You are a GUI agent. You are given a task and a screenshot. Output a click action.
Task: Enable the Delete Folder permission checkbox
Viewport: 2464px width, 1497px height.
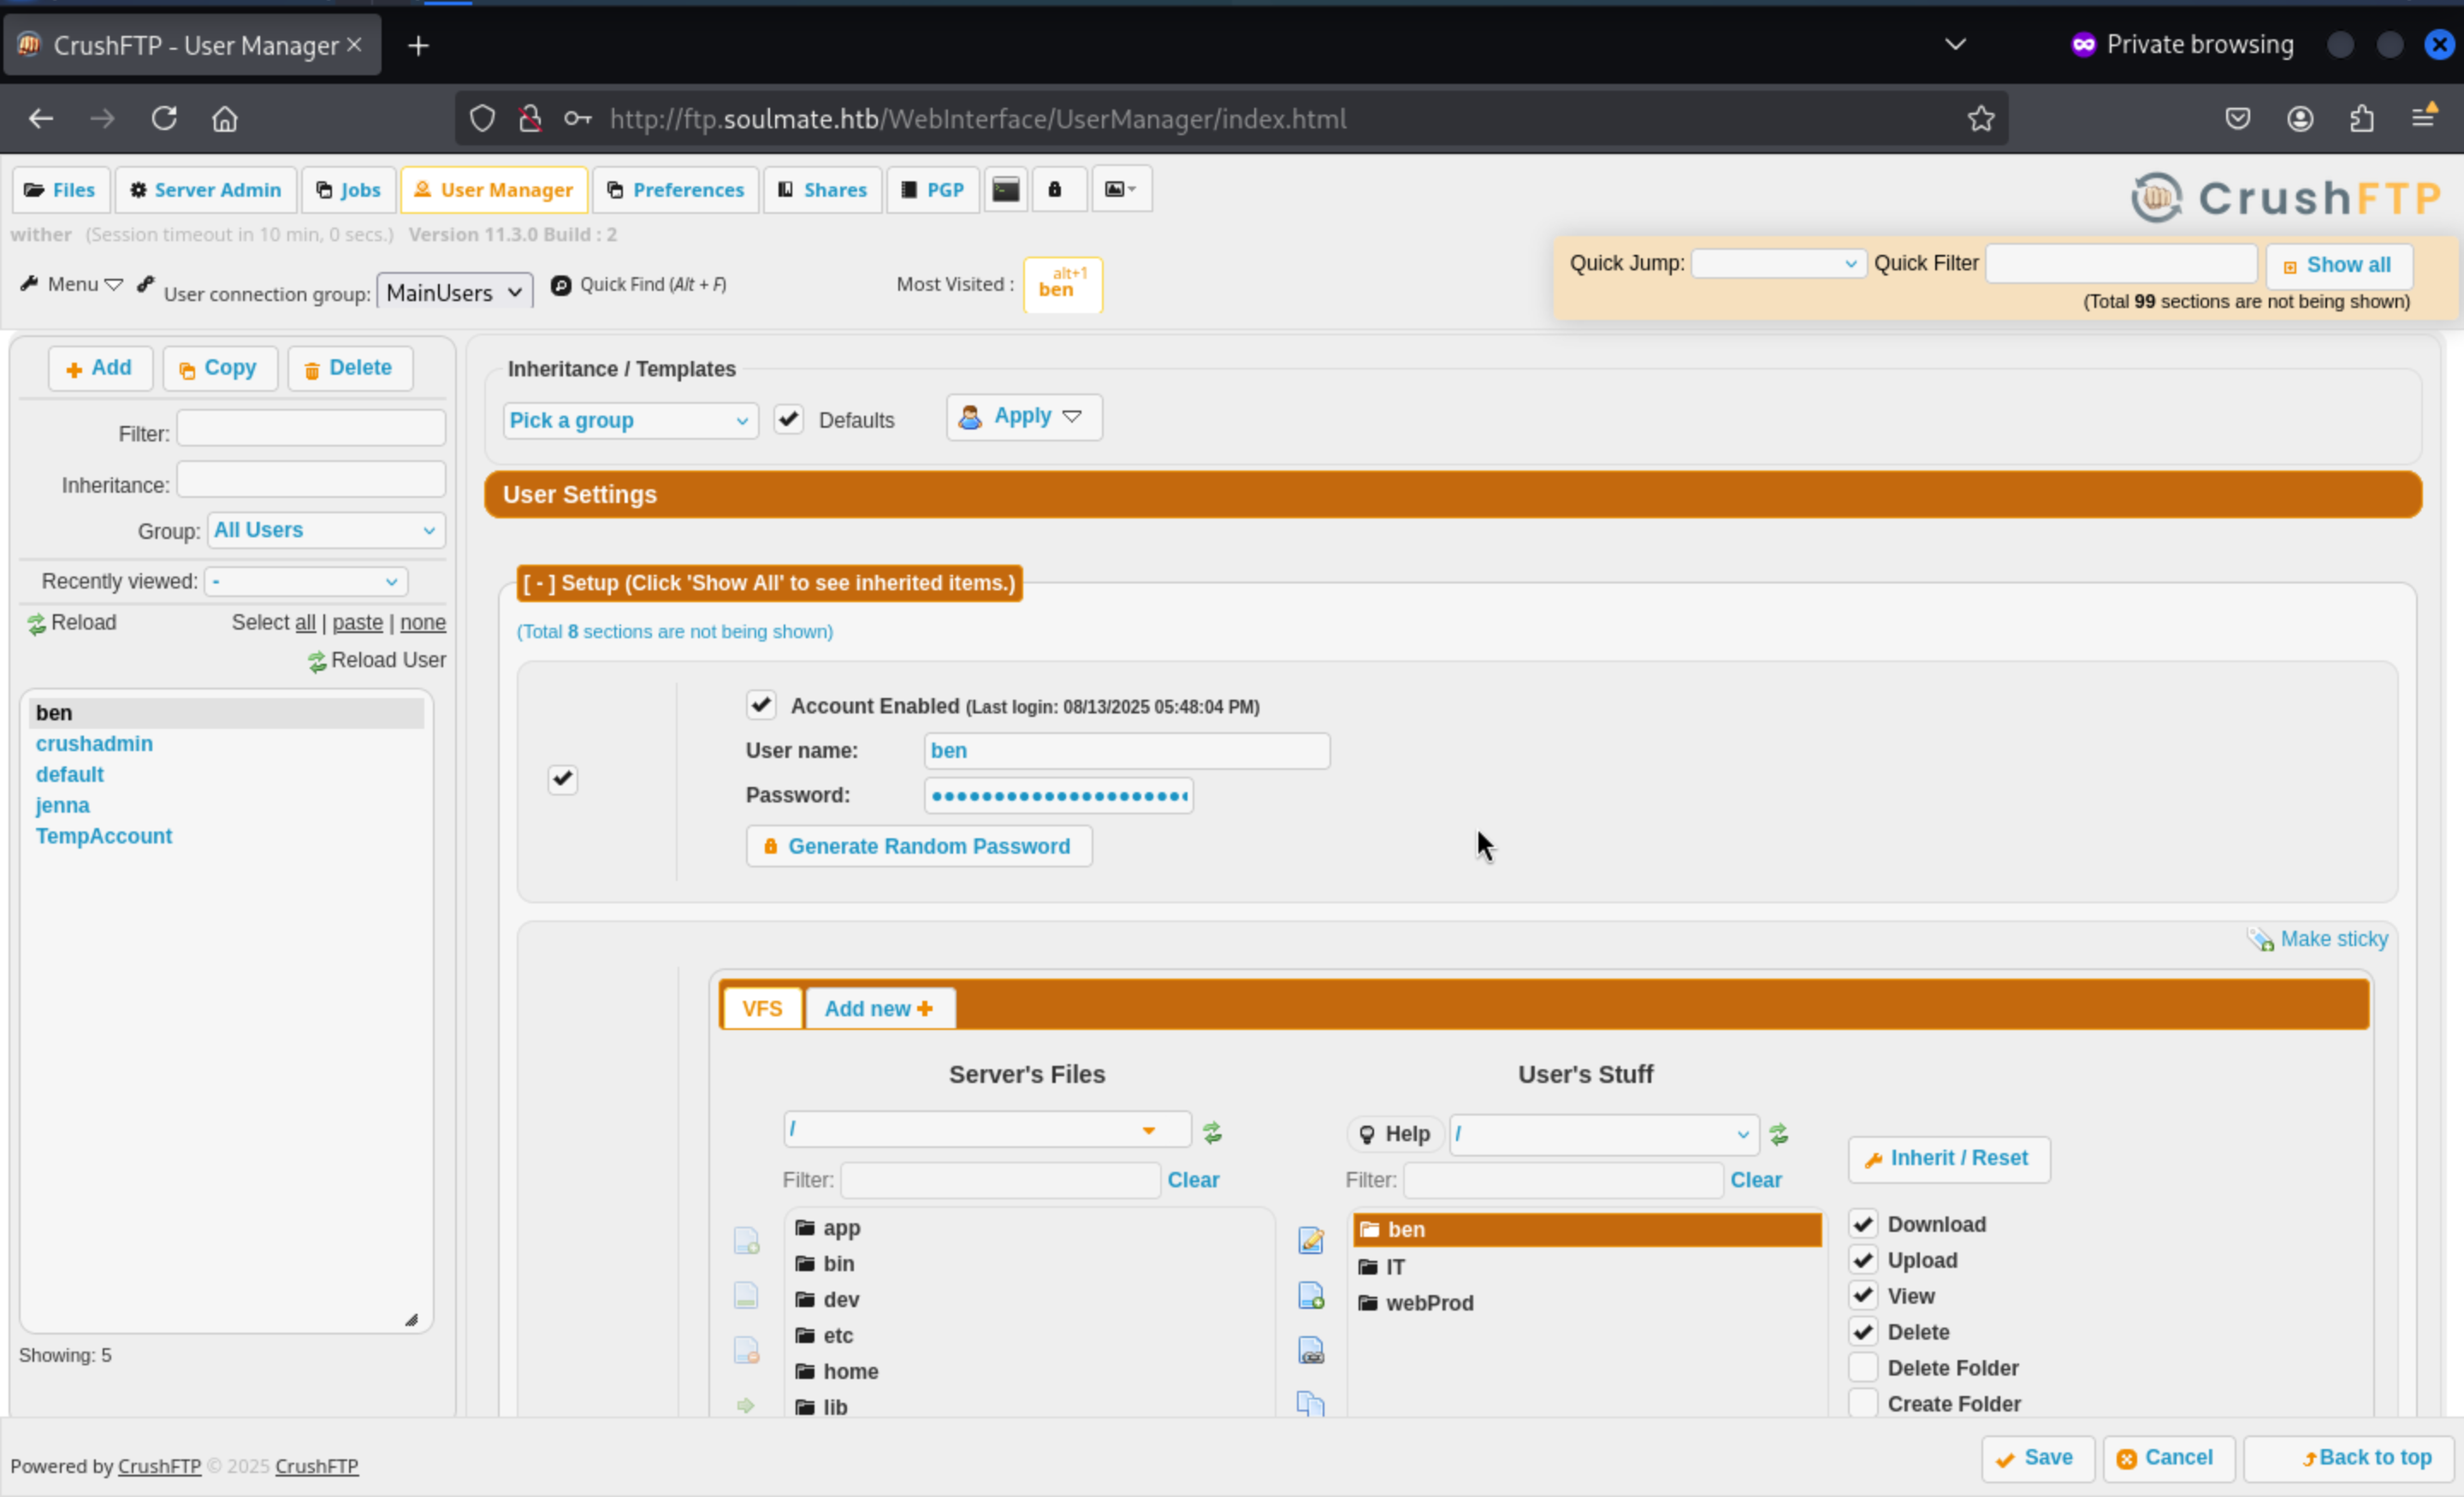click(x=1862, y=1367)
